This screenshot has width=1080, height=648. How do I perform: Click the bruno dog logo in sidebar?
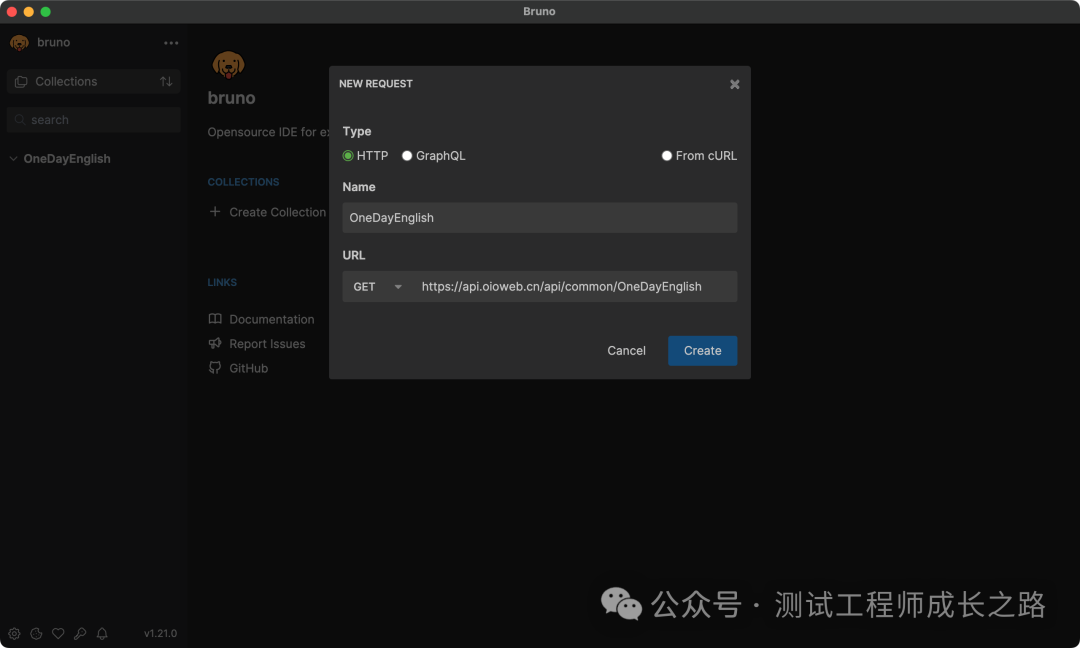(19, 43)
